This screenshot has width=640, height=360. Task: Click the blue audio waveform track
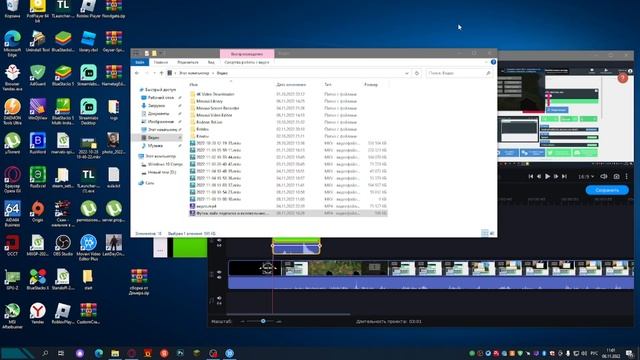(431, 283)
